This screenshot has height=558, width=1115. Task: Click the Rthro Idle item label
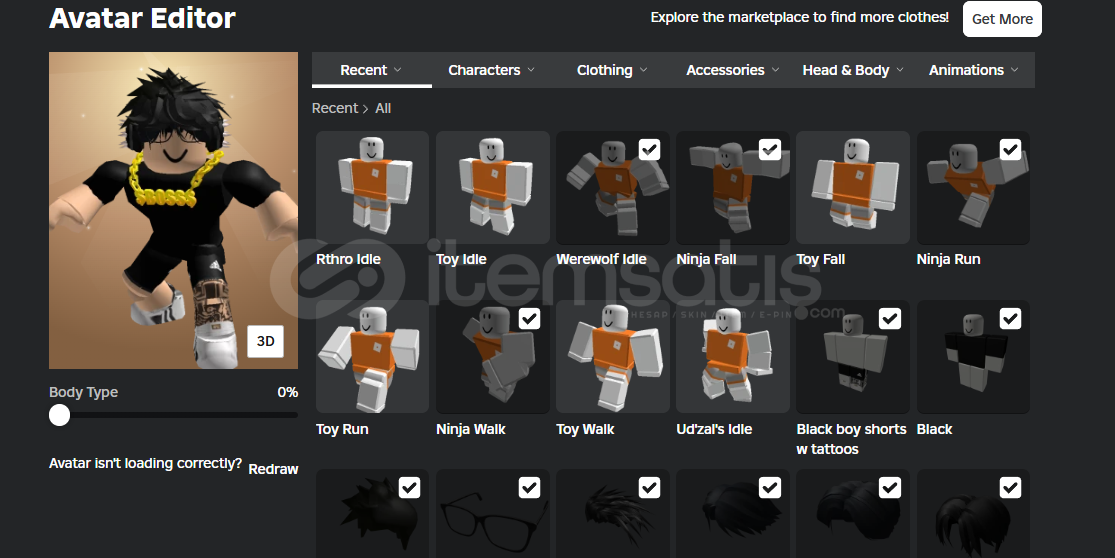tap(348, 259)
